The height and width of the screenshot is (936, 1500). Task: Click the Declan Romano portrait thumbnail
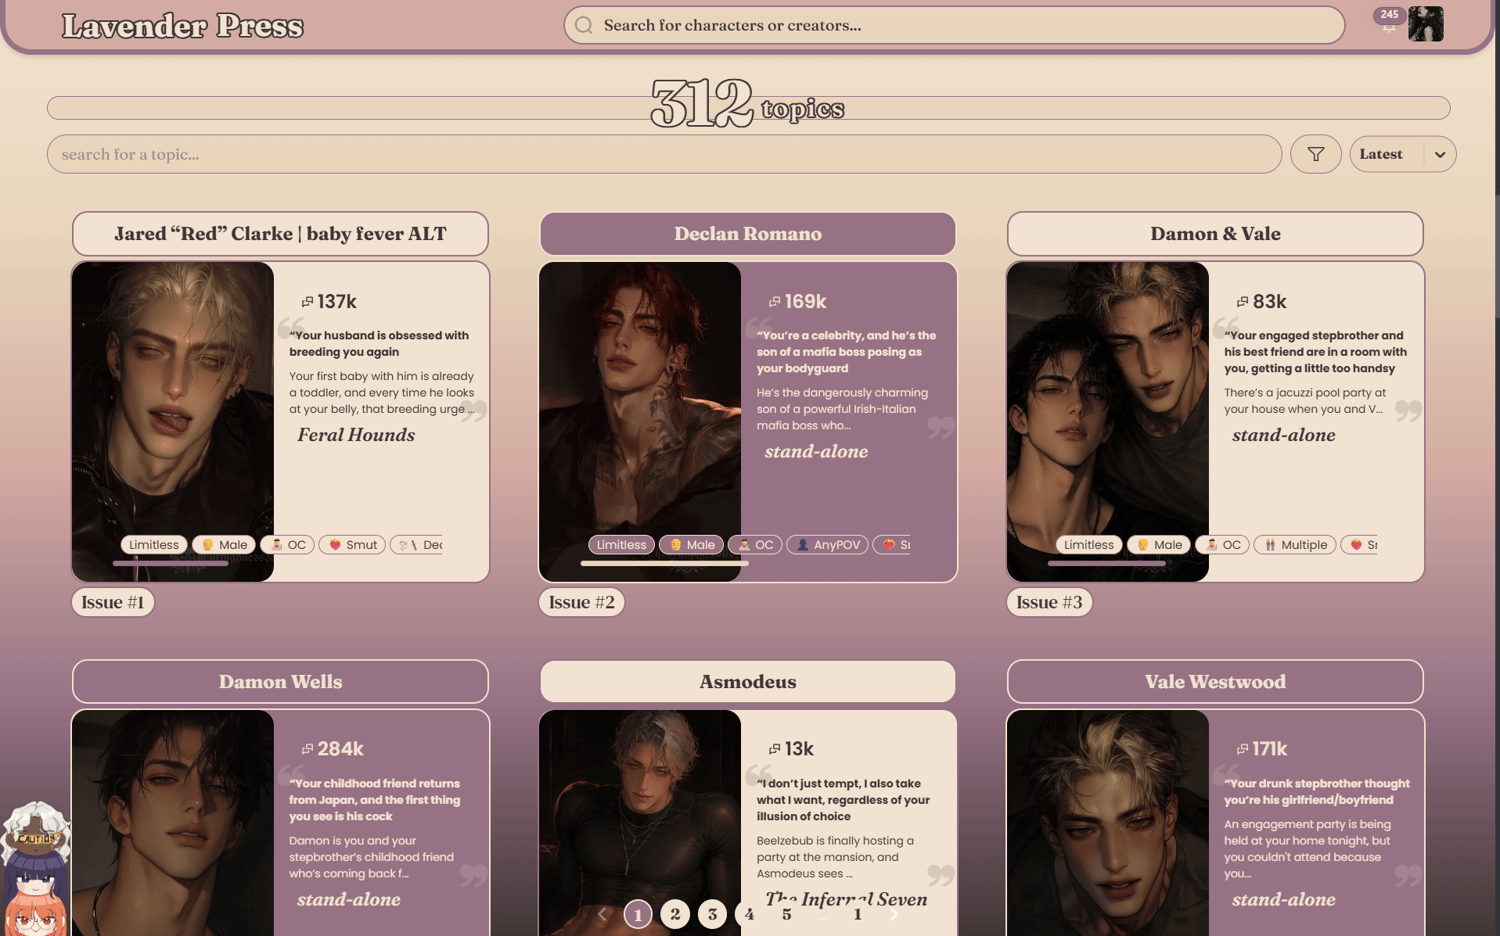pyautogui.click(x=640, y=421)
